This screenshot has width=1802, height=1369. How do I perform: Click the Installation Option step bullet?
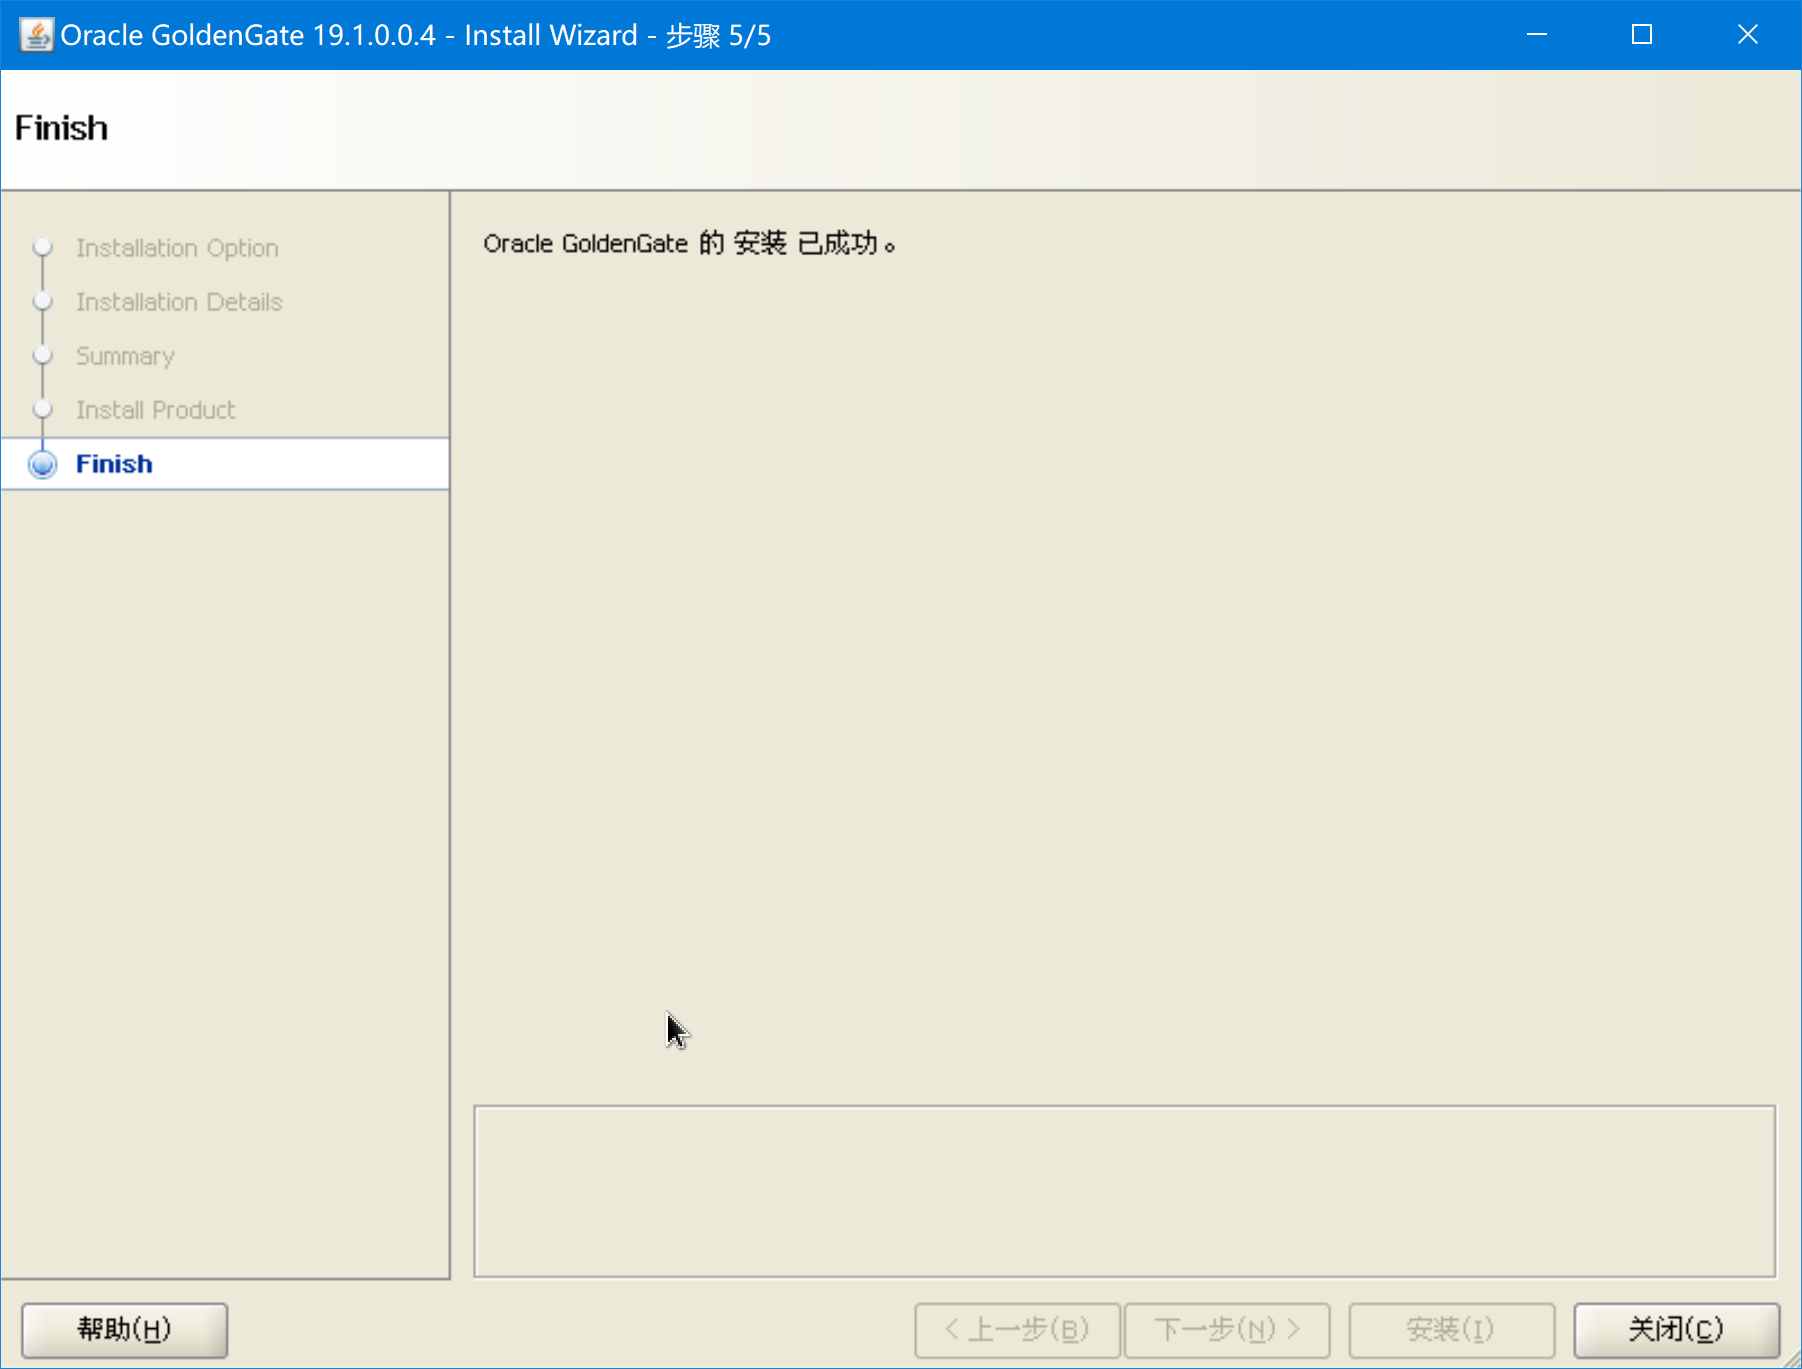click(x=43, y=247)
